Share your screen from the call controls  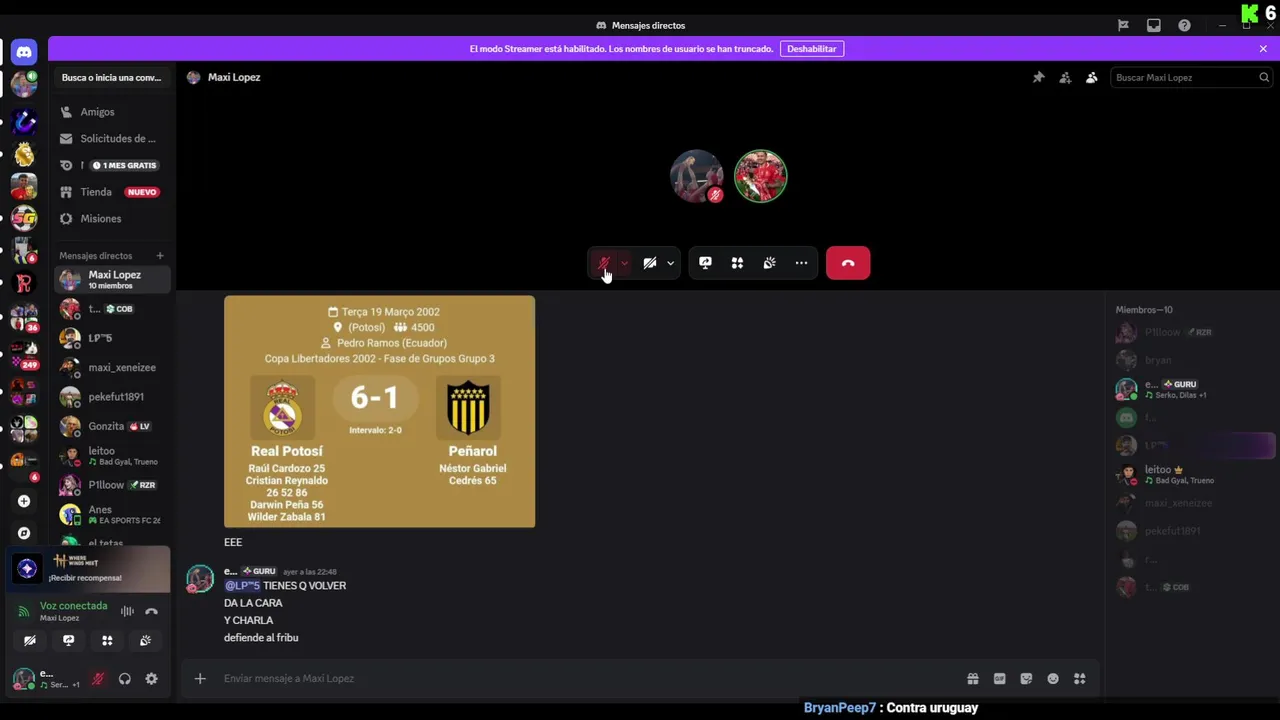pos(705,263)
